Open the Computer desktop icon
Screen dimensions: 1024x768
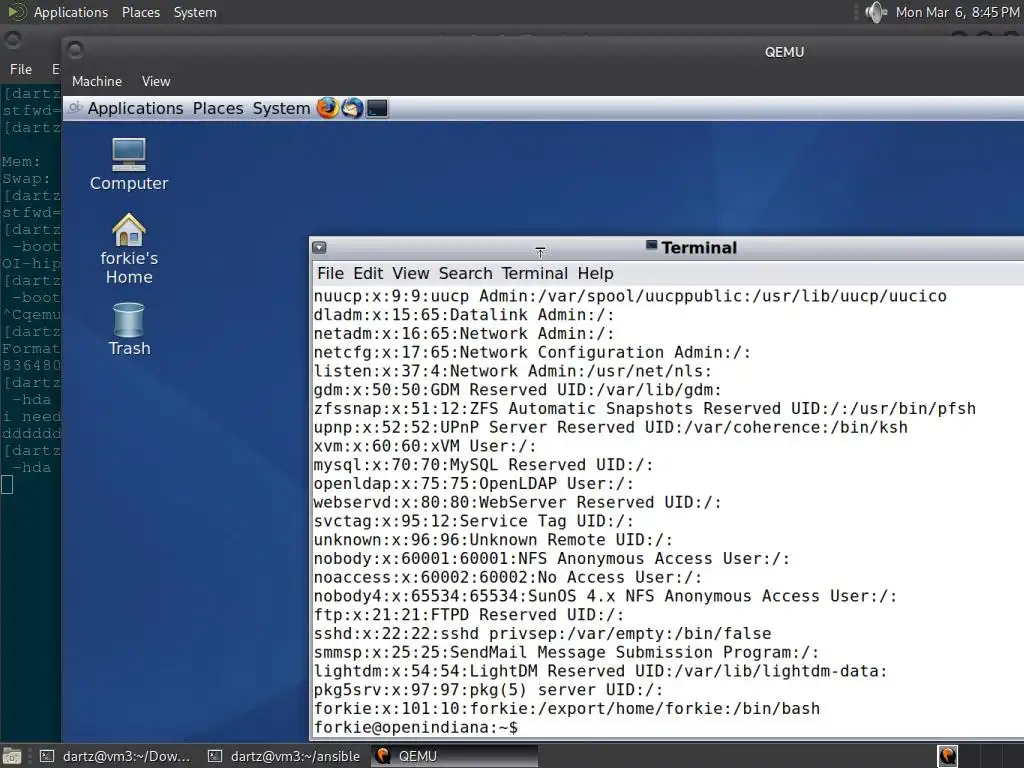pyautogui.click(x=129, y=165)
